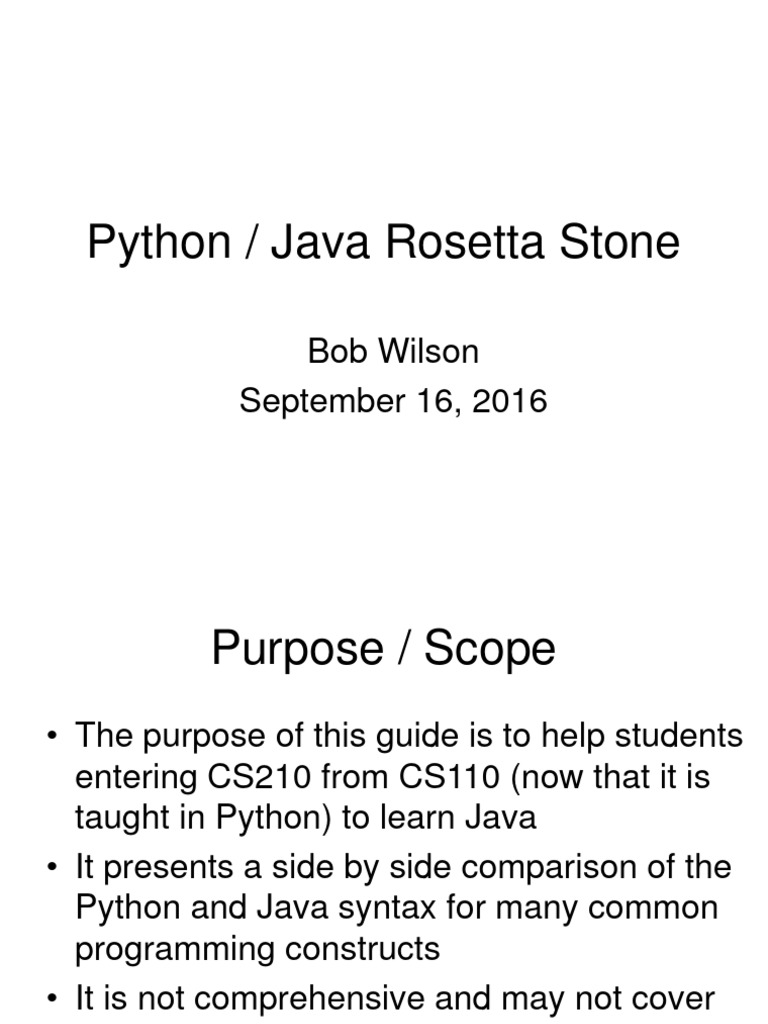Click the line starting "entering CS210 from"
The width and height of the screenshot is (768, 1024).
tap(392, 777)
